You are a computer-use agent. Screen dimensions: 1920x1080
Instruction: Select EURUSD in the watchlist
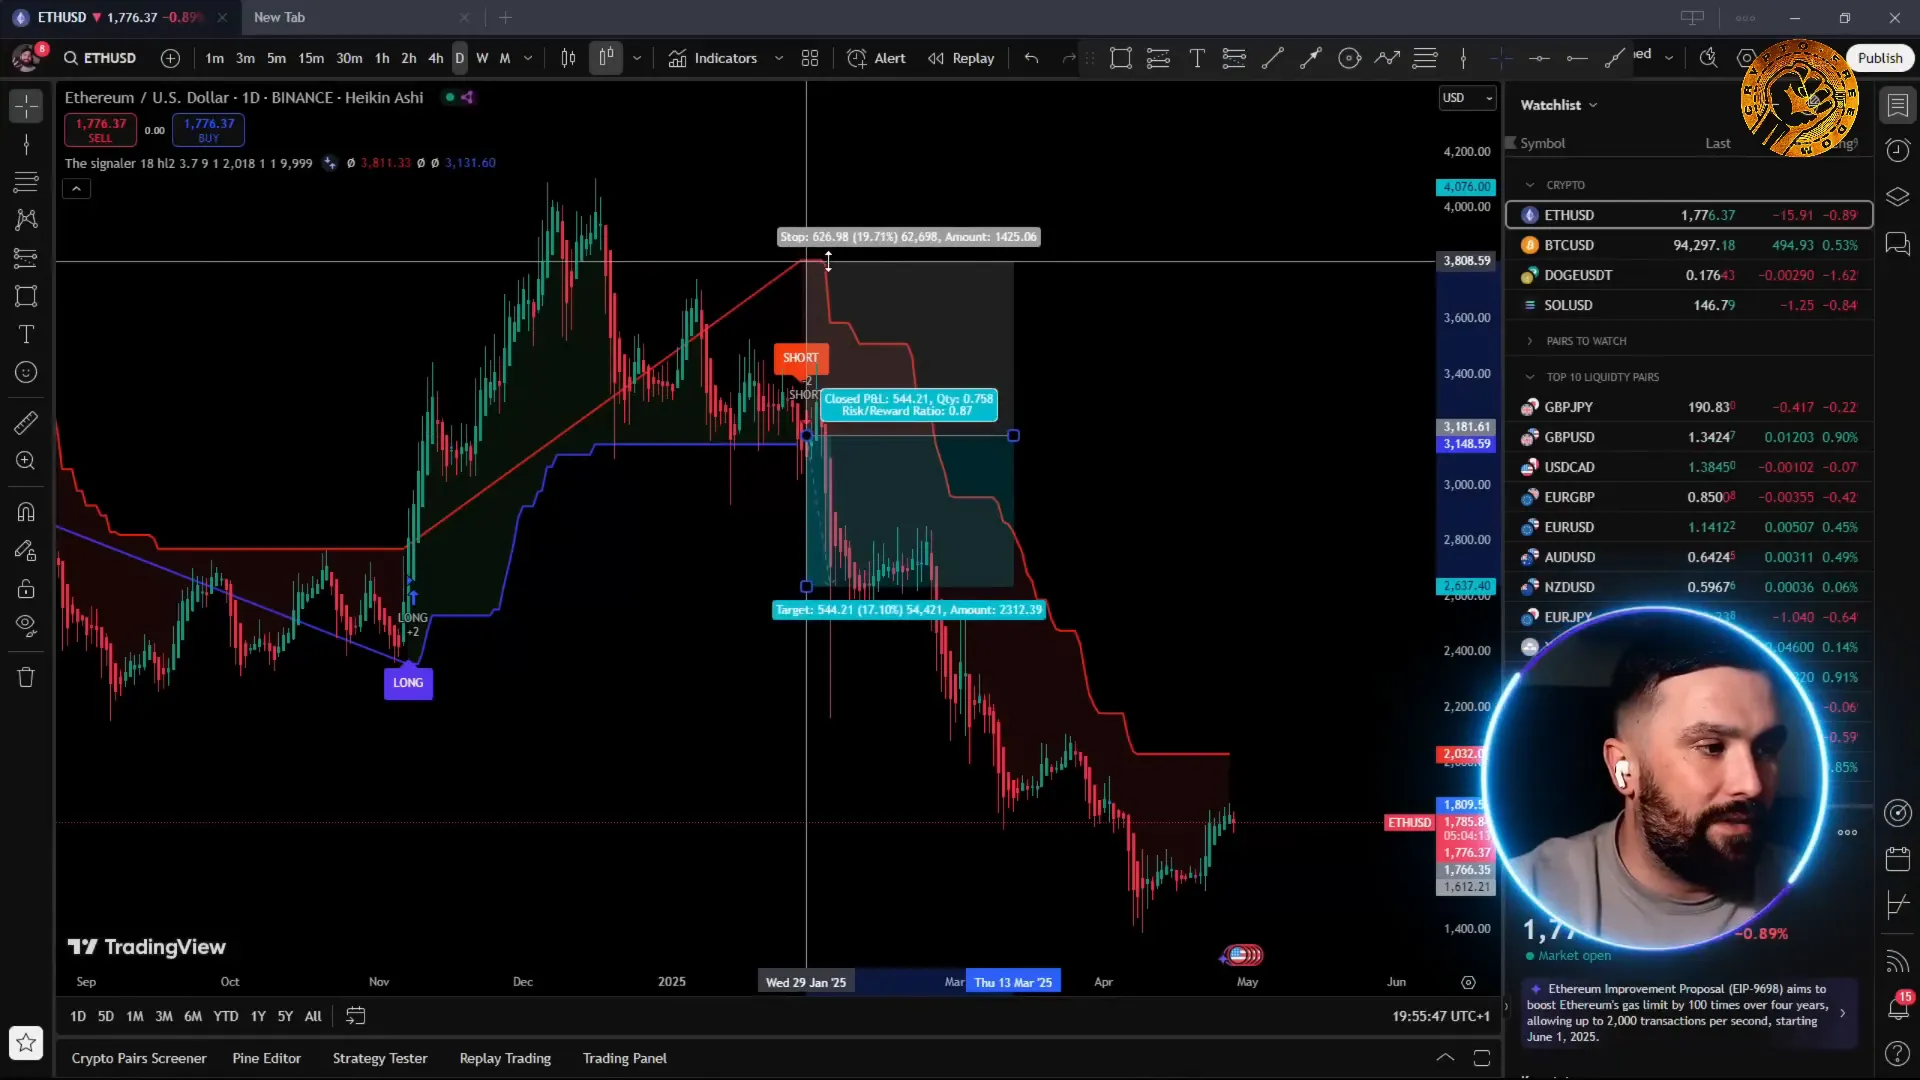[1689, 527]
